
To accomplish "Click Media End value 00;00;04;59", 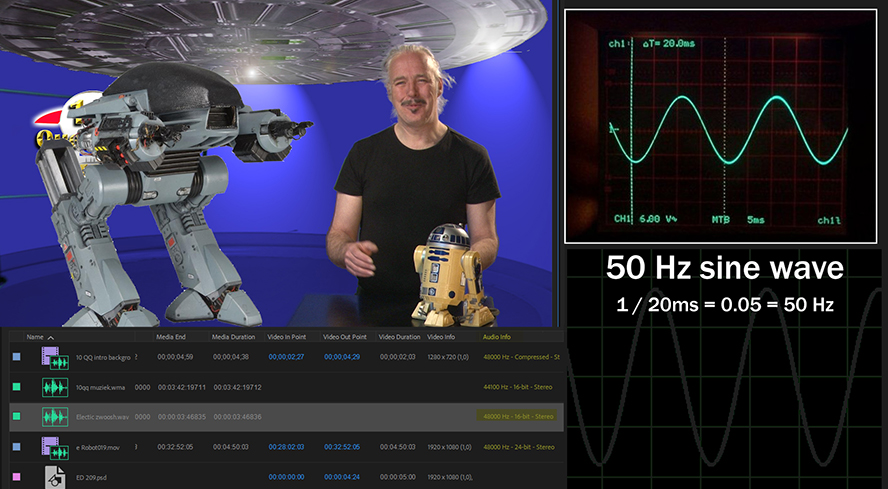I will coord(176,358).
